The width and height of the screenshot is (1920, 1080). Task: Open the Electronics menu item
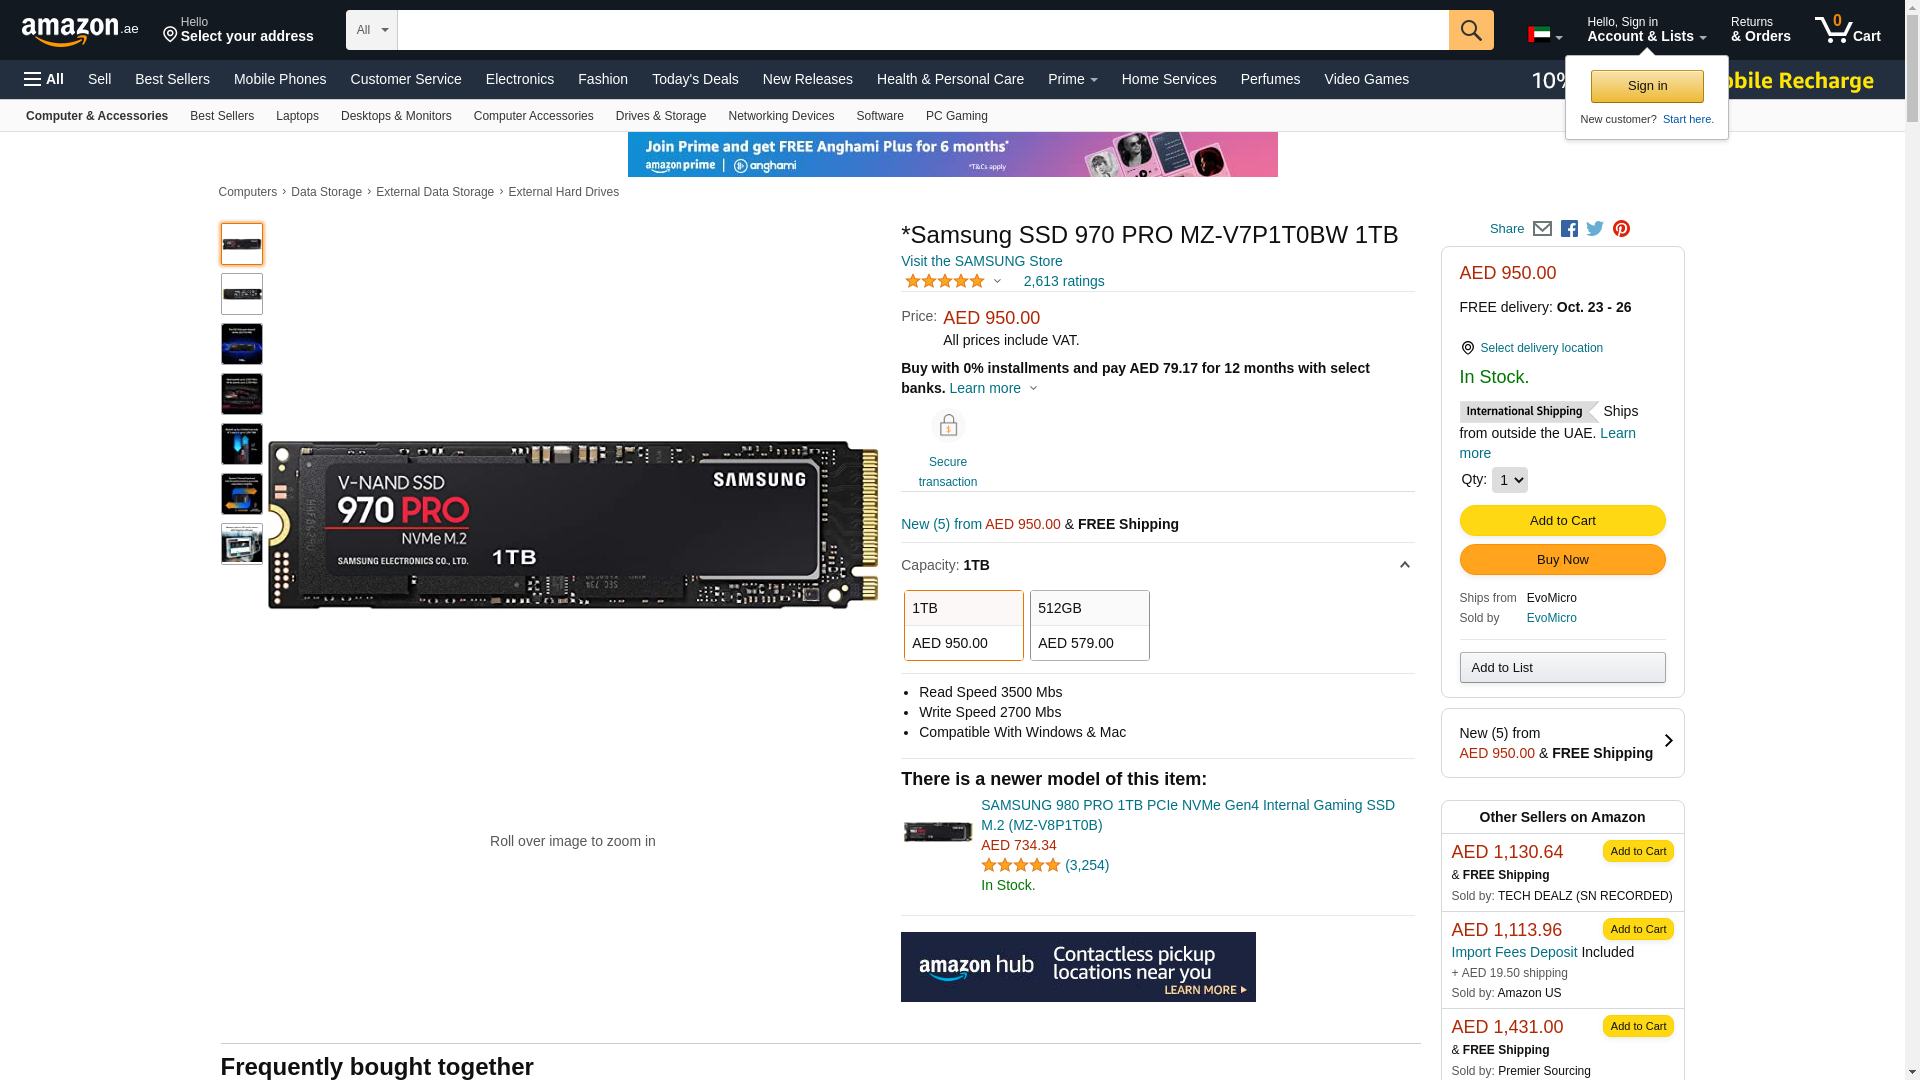click(x=519, y=79)
